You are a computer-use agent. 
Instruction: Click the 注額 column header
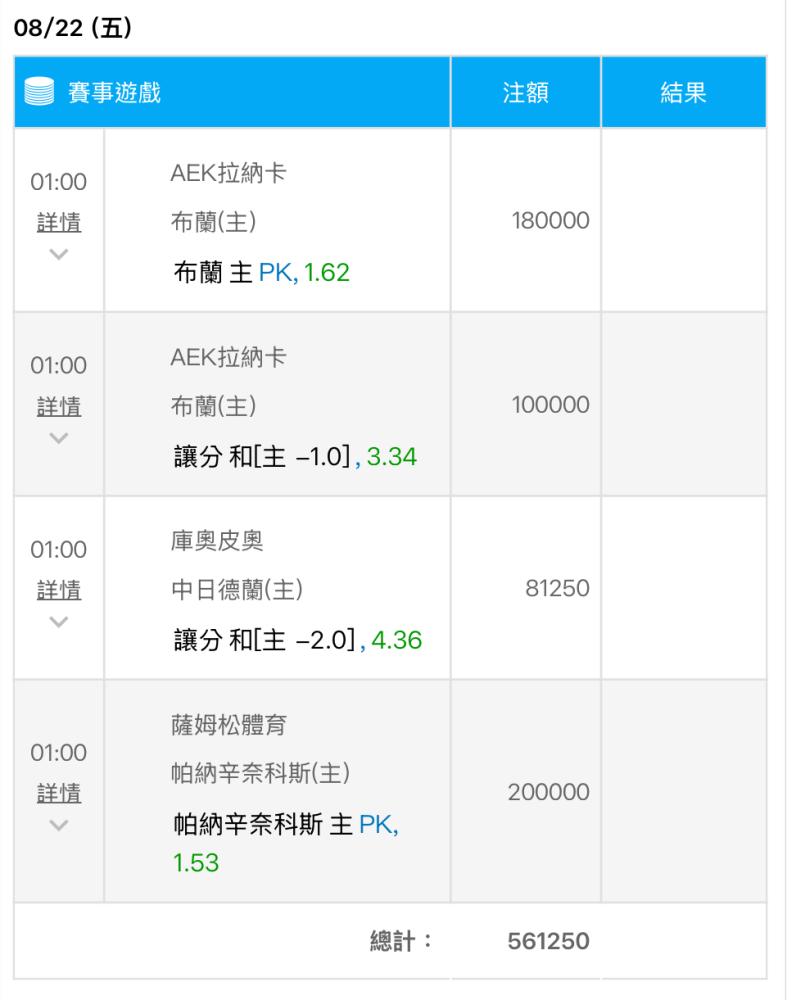526,92
